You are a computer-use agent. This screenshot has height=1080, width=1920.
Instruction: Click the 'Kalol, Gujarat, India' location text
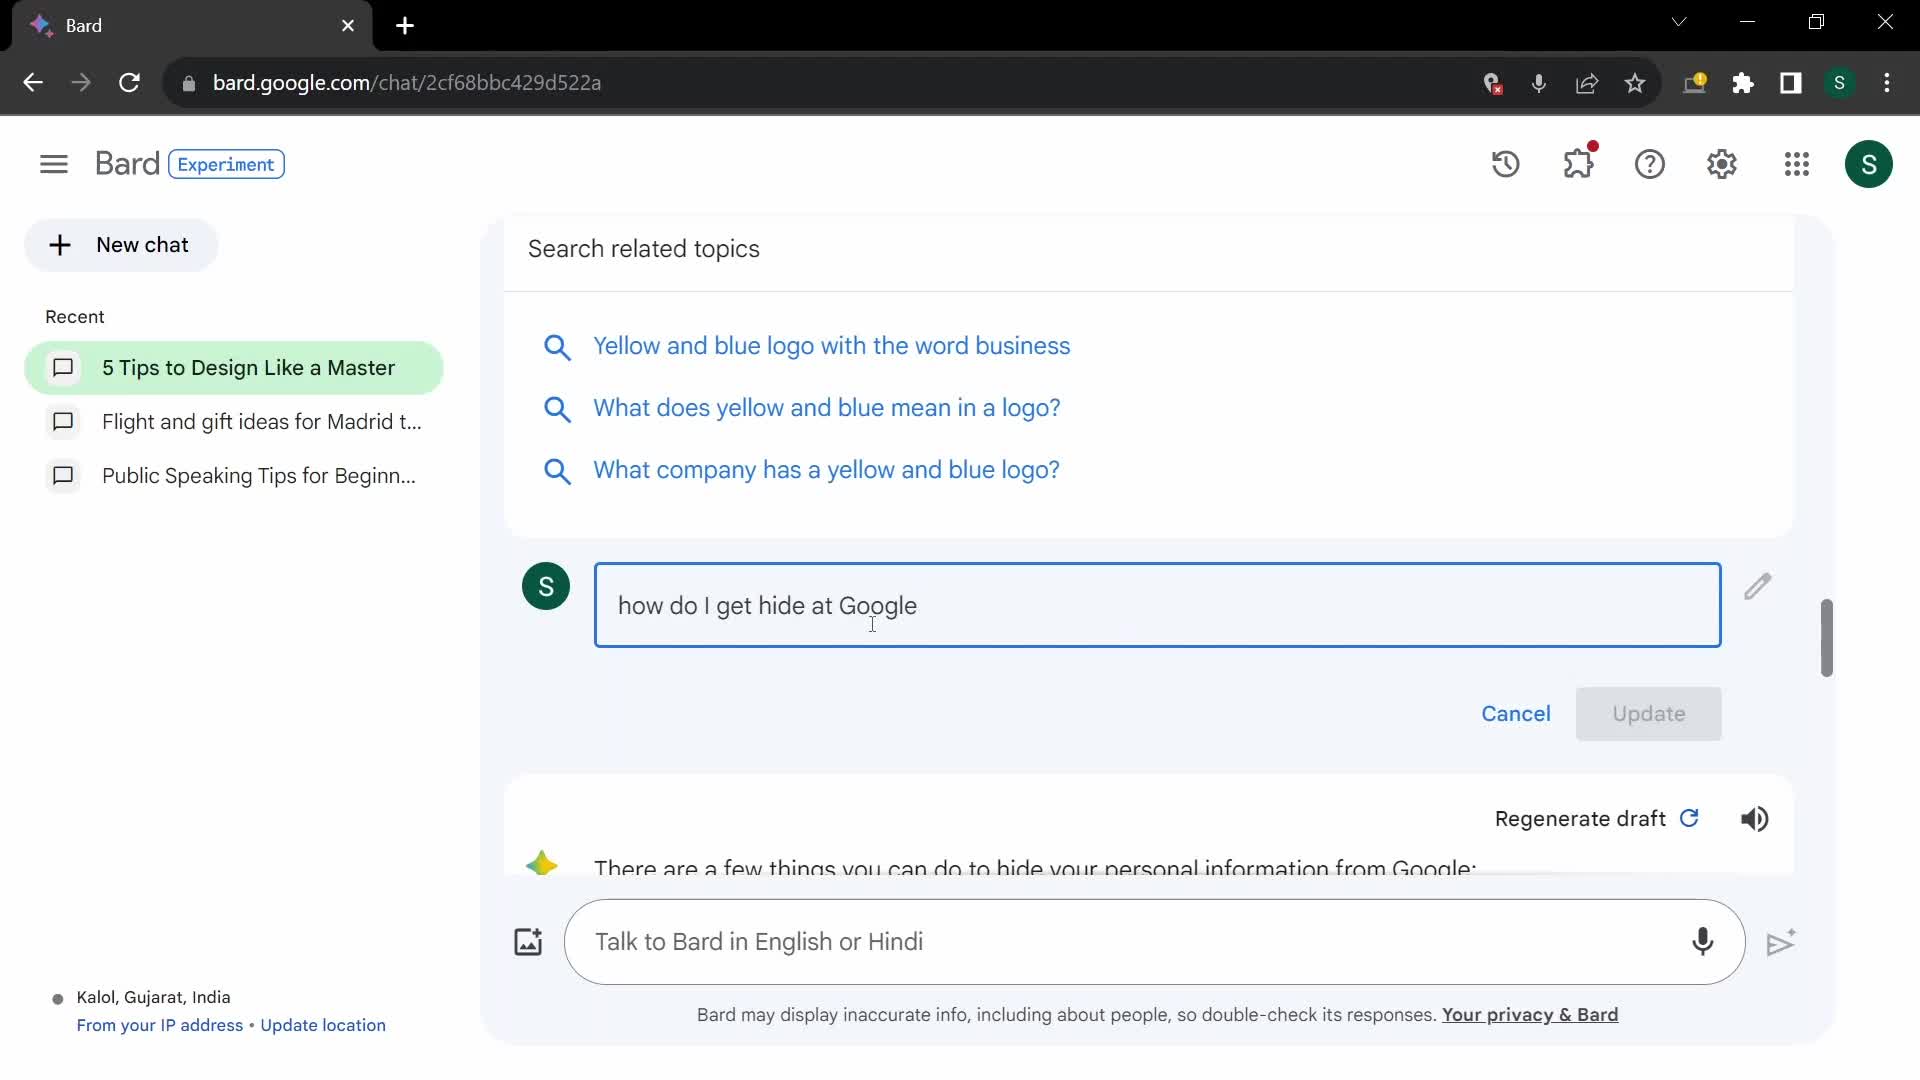pos(153,997)
